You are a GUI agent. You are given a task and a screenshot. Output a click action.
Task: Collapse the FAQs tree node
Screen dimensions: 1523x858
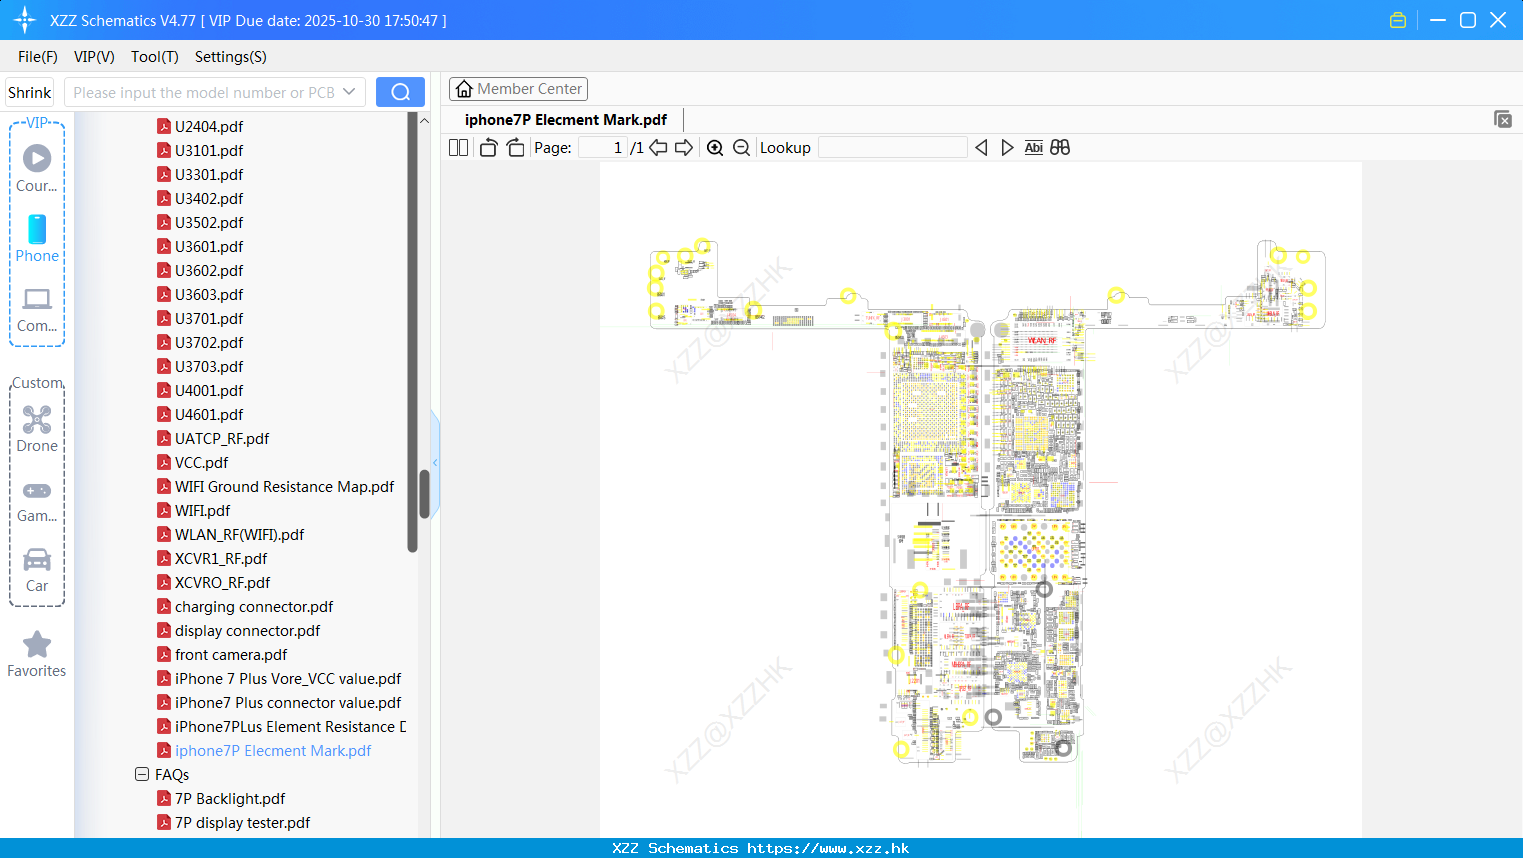pyautogui.click(x=142, y=774)
